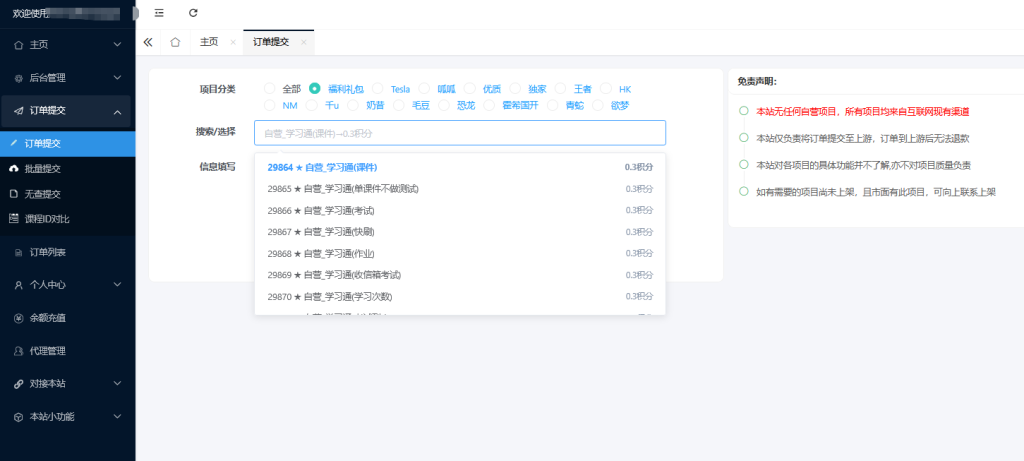Viewport: 1024px width, 461px height.
Task: Select the 优质 category radio
Action: [x=470, y=88]
